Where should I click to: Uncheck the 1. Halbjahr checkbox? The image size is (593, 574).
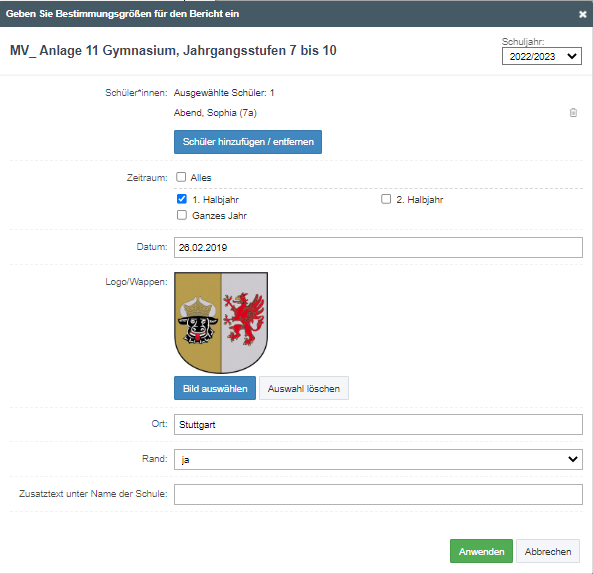pyautogui.click(x=182, y=199)
